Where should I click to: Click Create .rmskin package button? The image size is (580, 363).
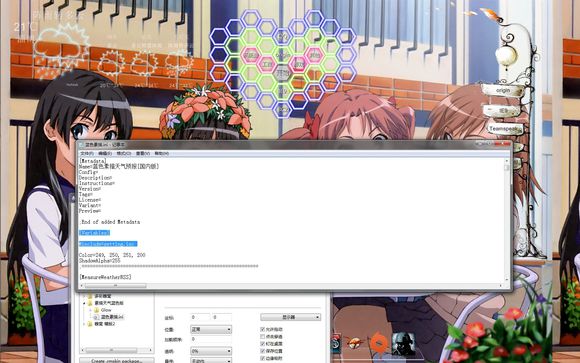click(117, 360)
